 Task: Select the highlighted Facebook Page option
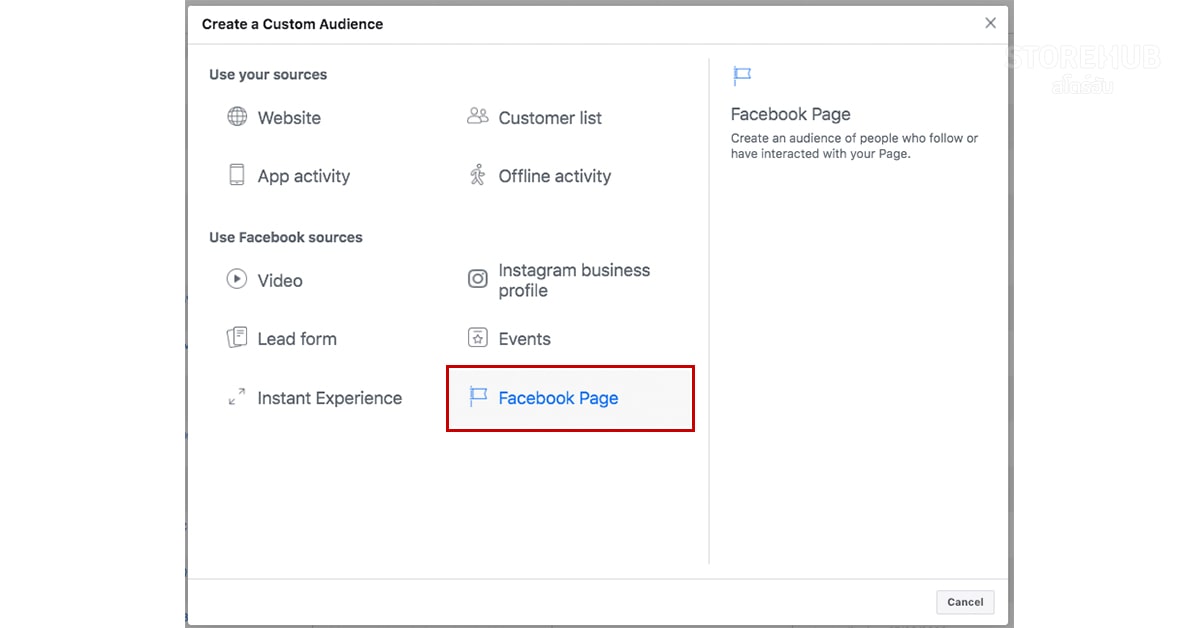click(x=570, y=398)
